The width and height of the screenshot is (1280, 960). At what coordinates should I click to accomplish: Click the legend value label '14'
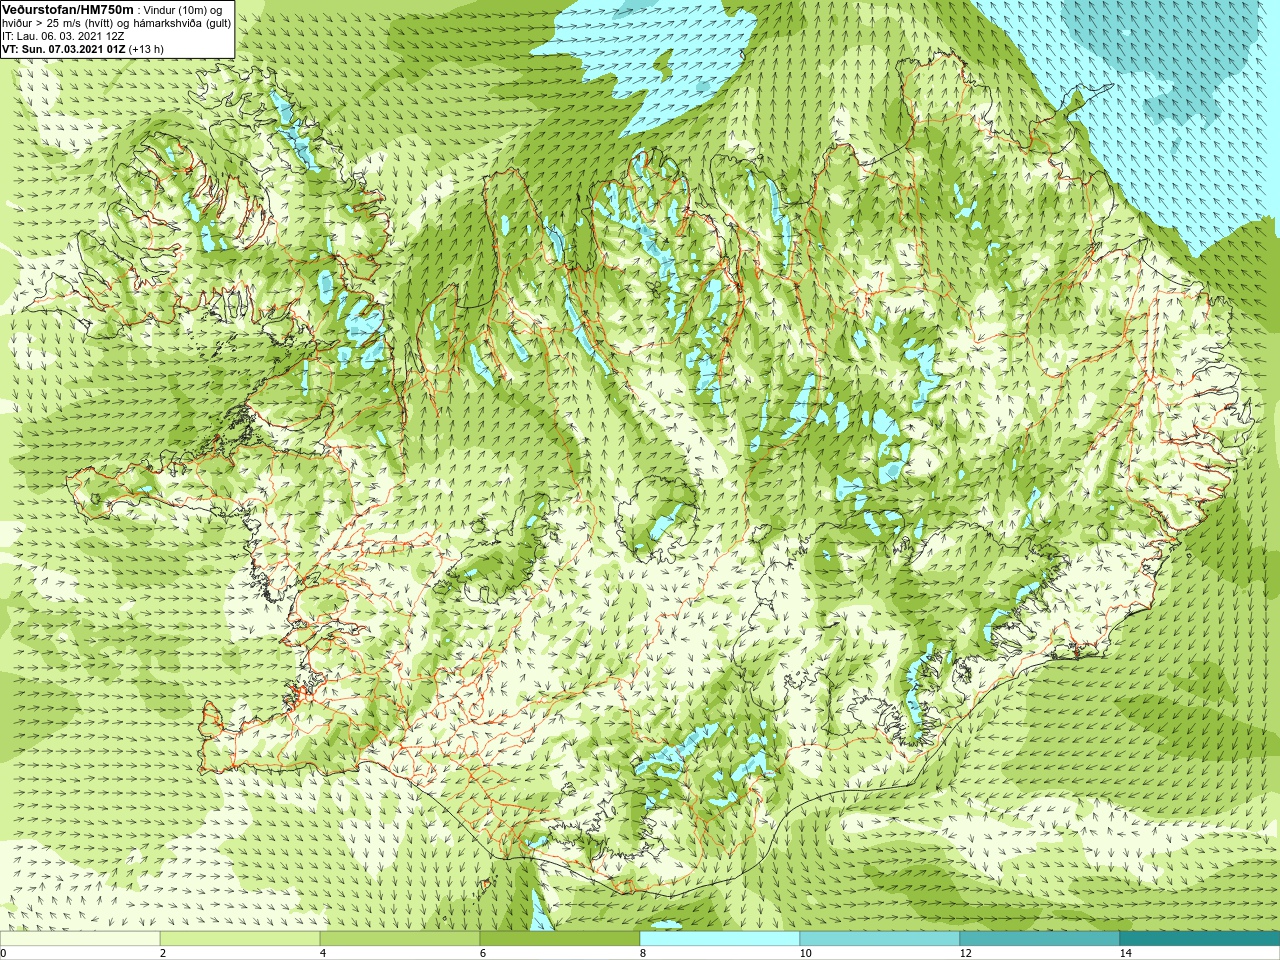point(1125,953)
